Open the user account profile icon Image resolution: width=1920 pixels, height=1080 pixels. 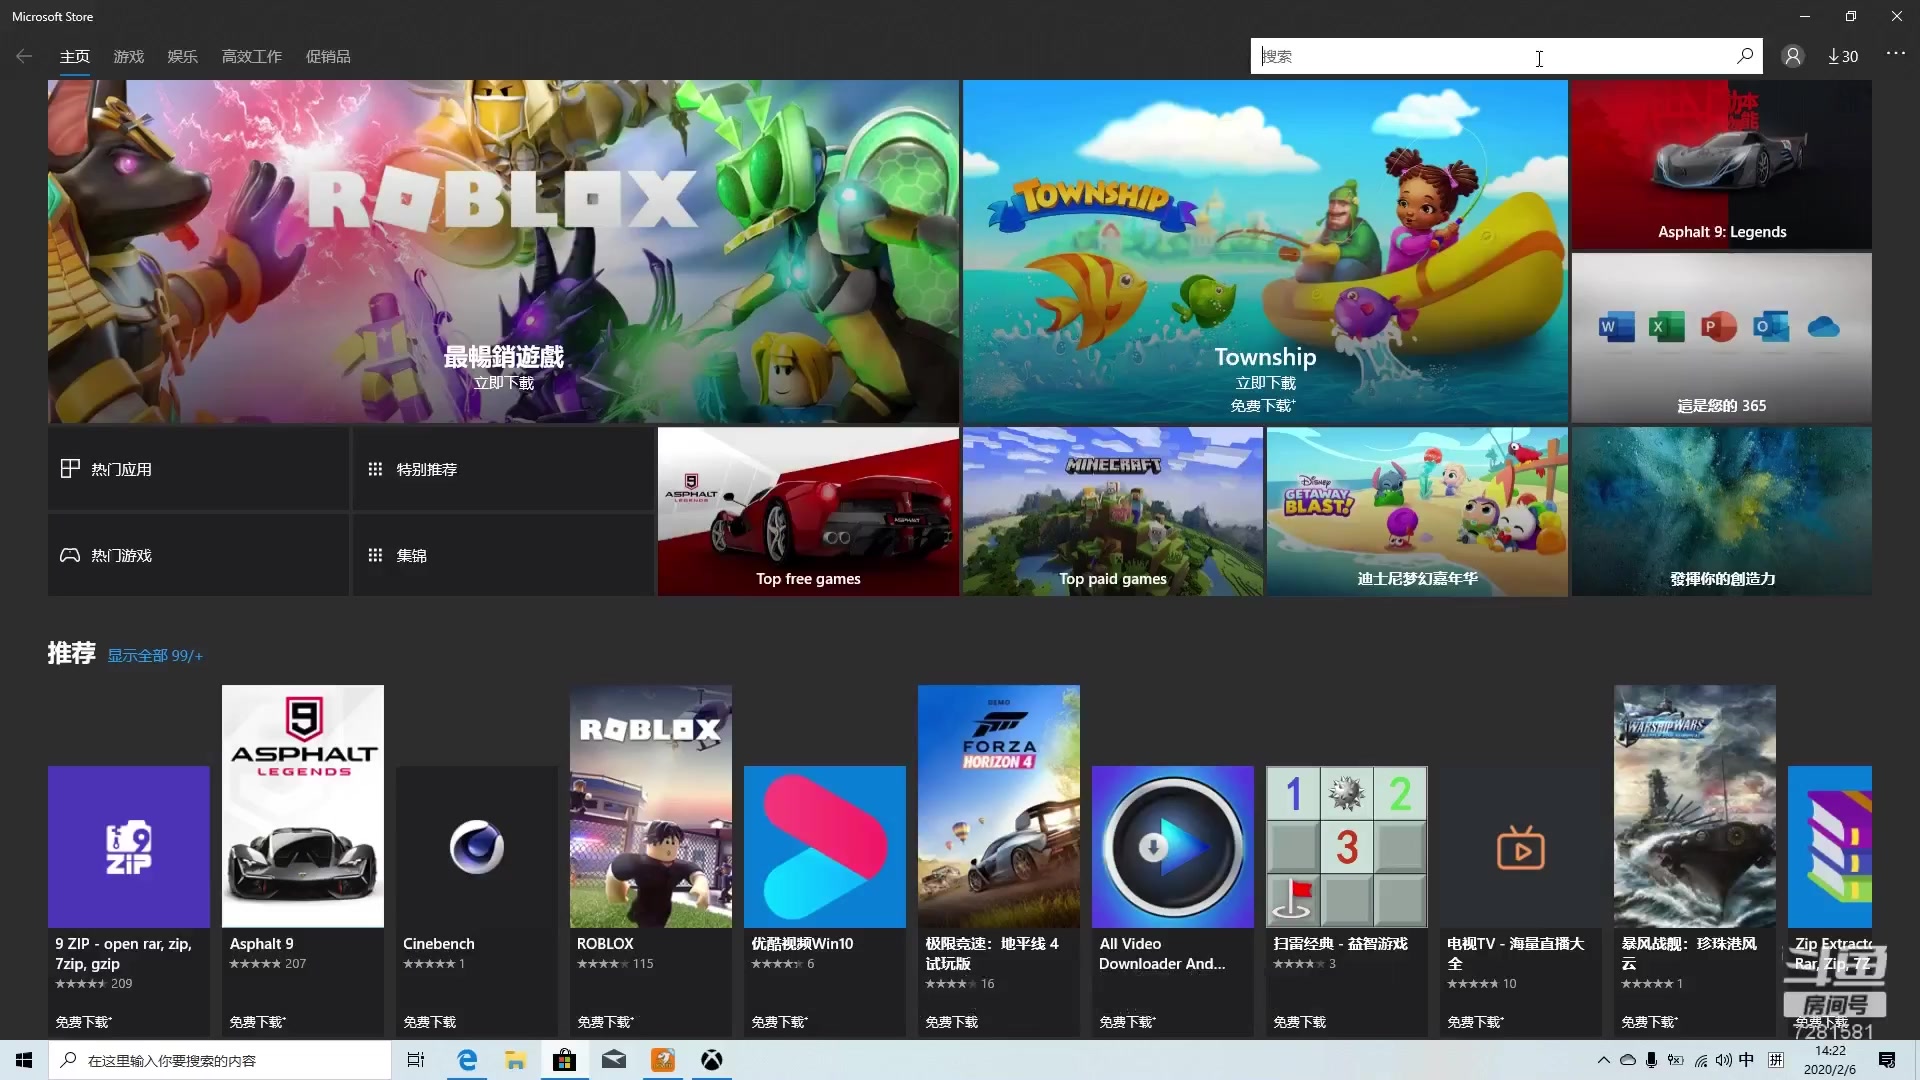click(1793, 57)
